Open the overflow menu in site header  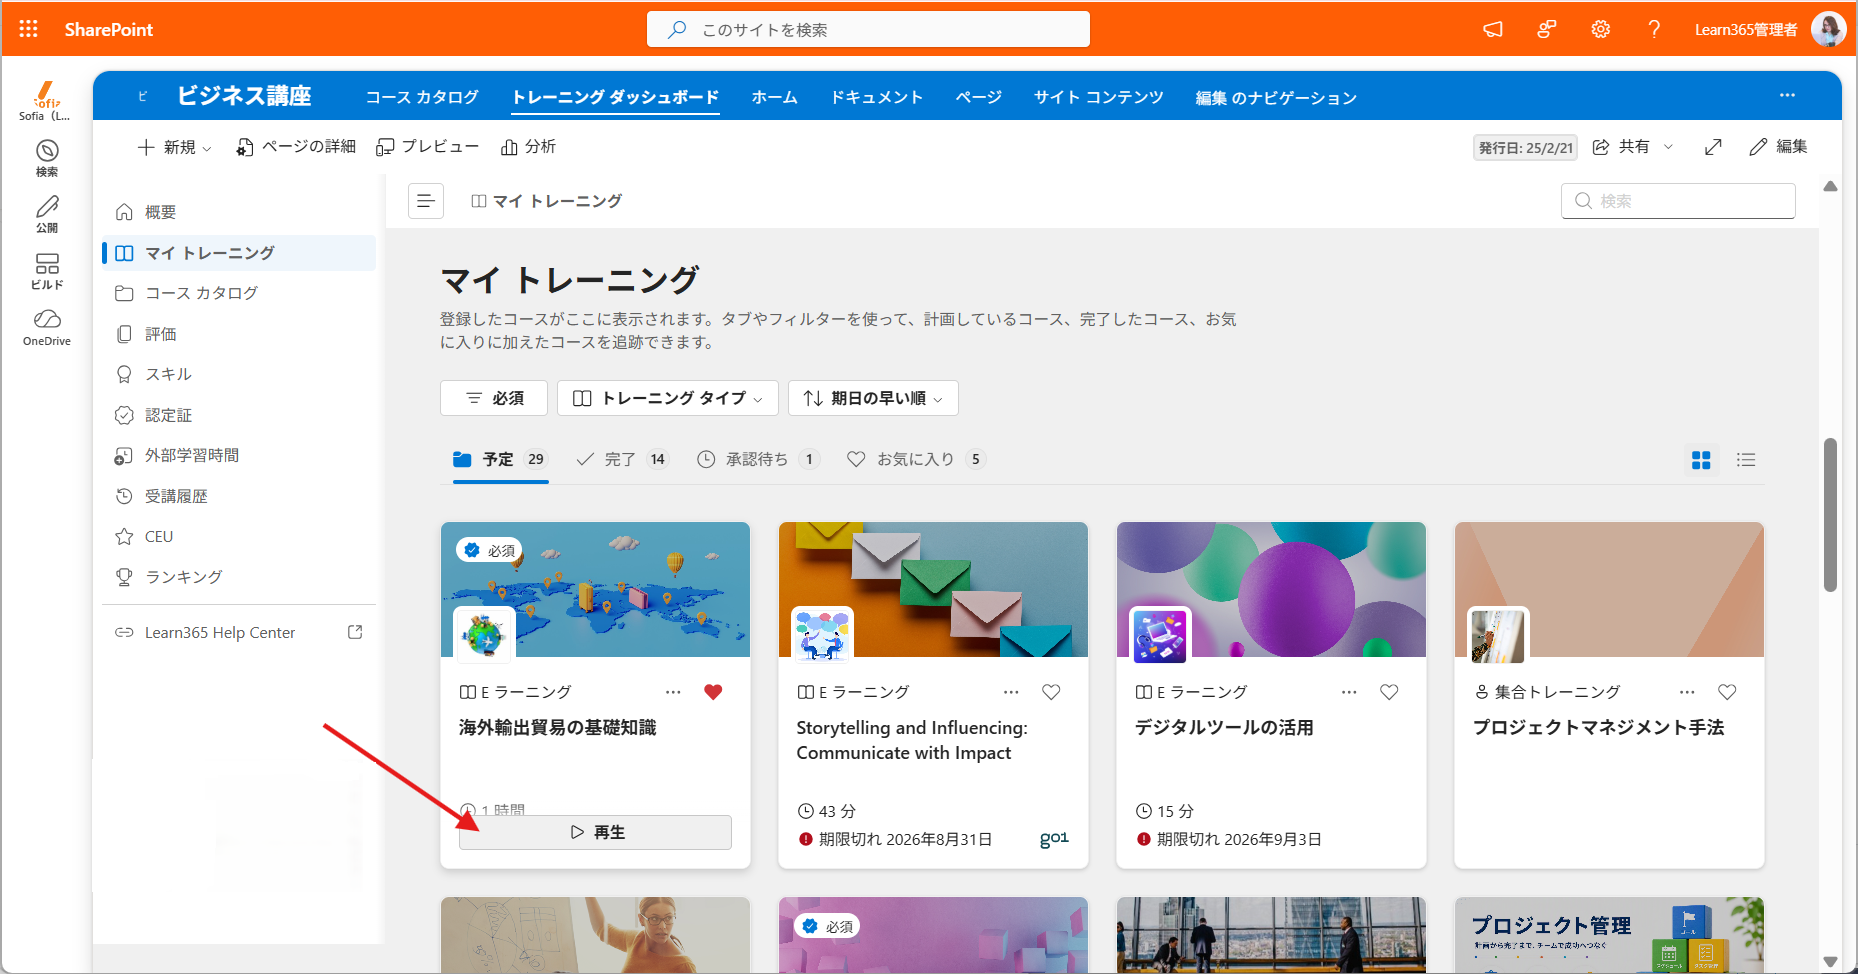[x=1787, y=95]
